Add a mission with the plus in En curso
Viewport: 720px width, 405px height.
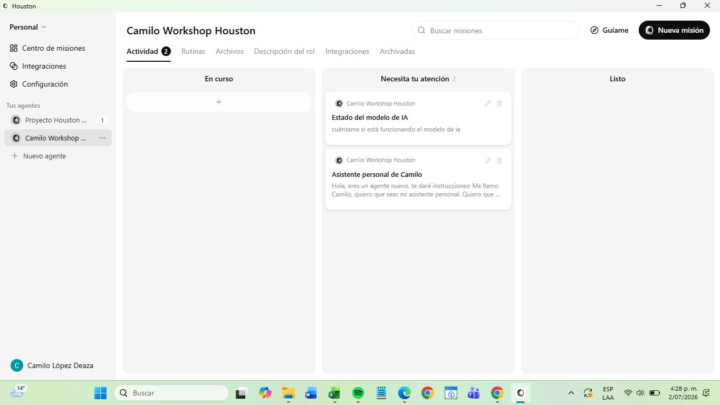219,102
